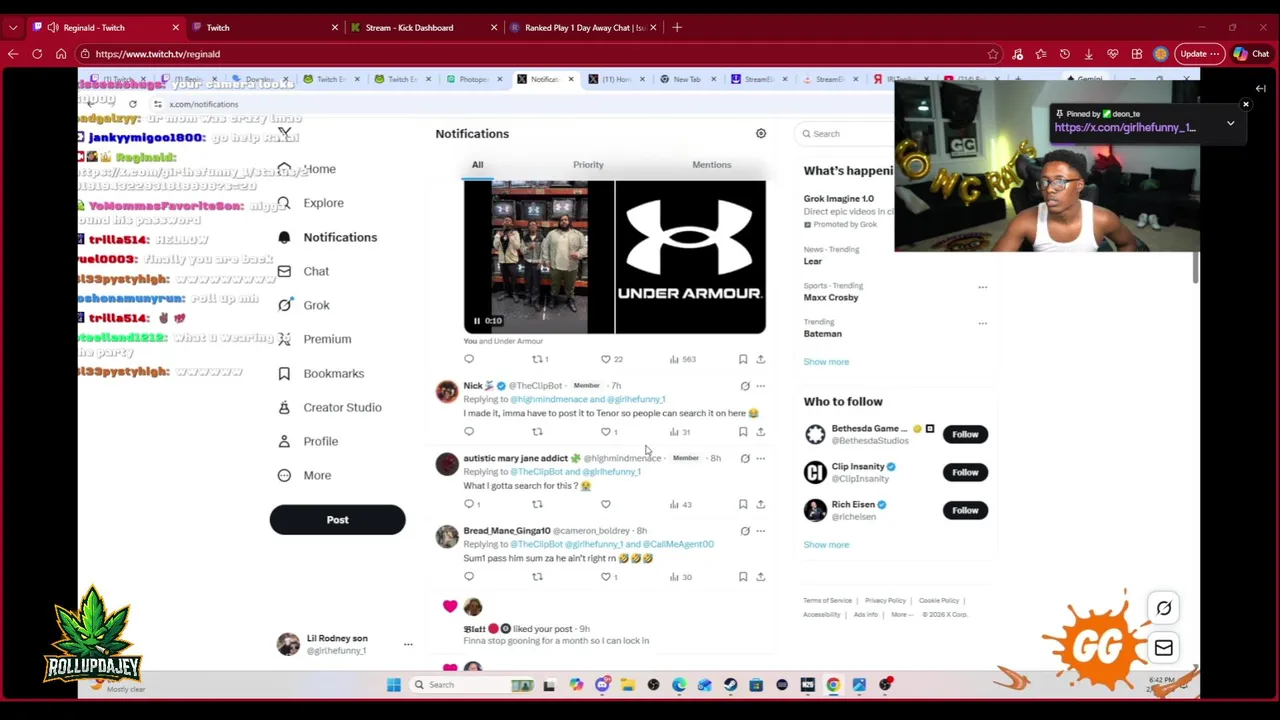Viewport: 1280px width, 720px height.
Task: Open more options on Bread_Mane_Ginga10's reply
Action: coord(761,531)
